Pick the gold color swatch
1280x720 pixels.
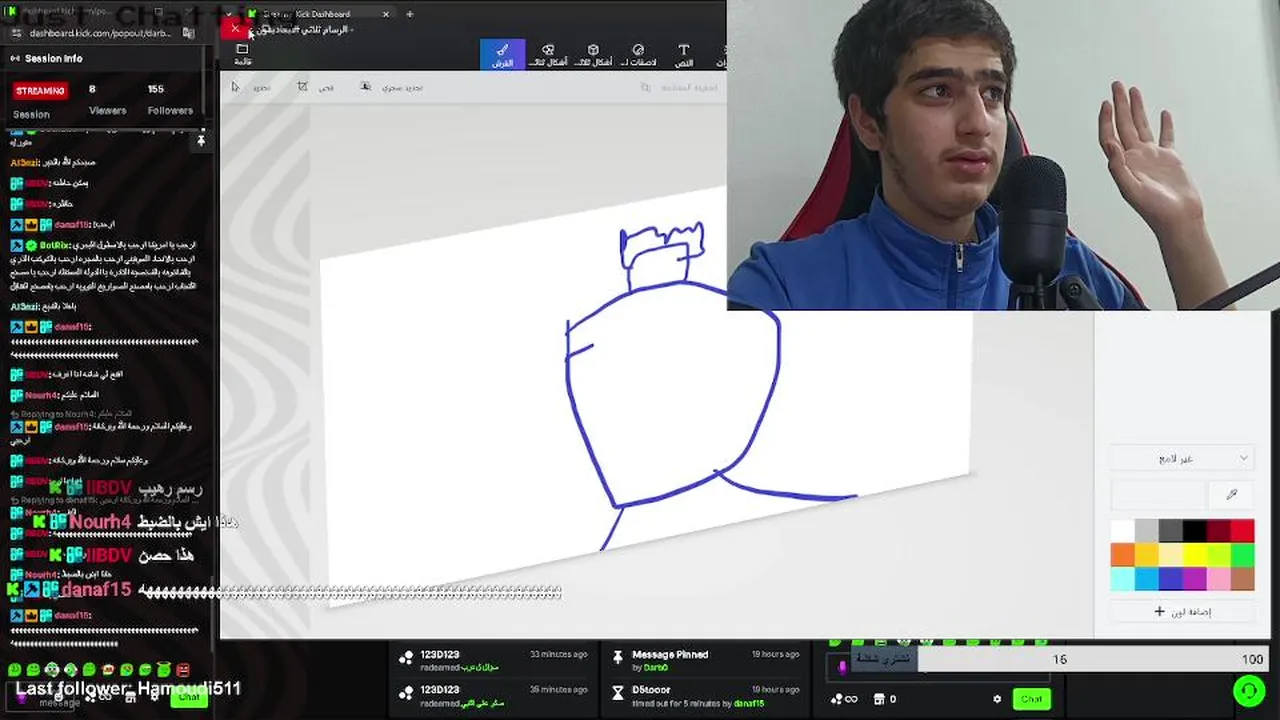click(x=1146, y=554)
